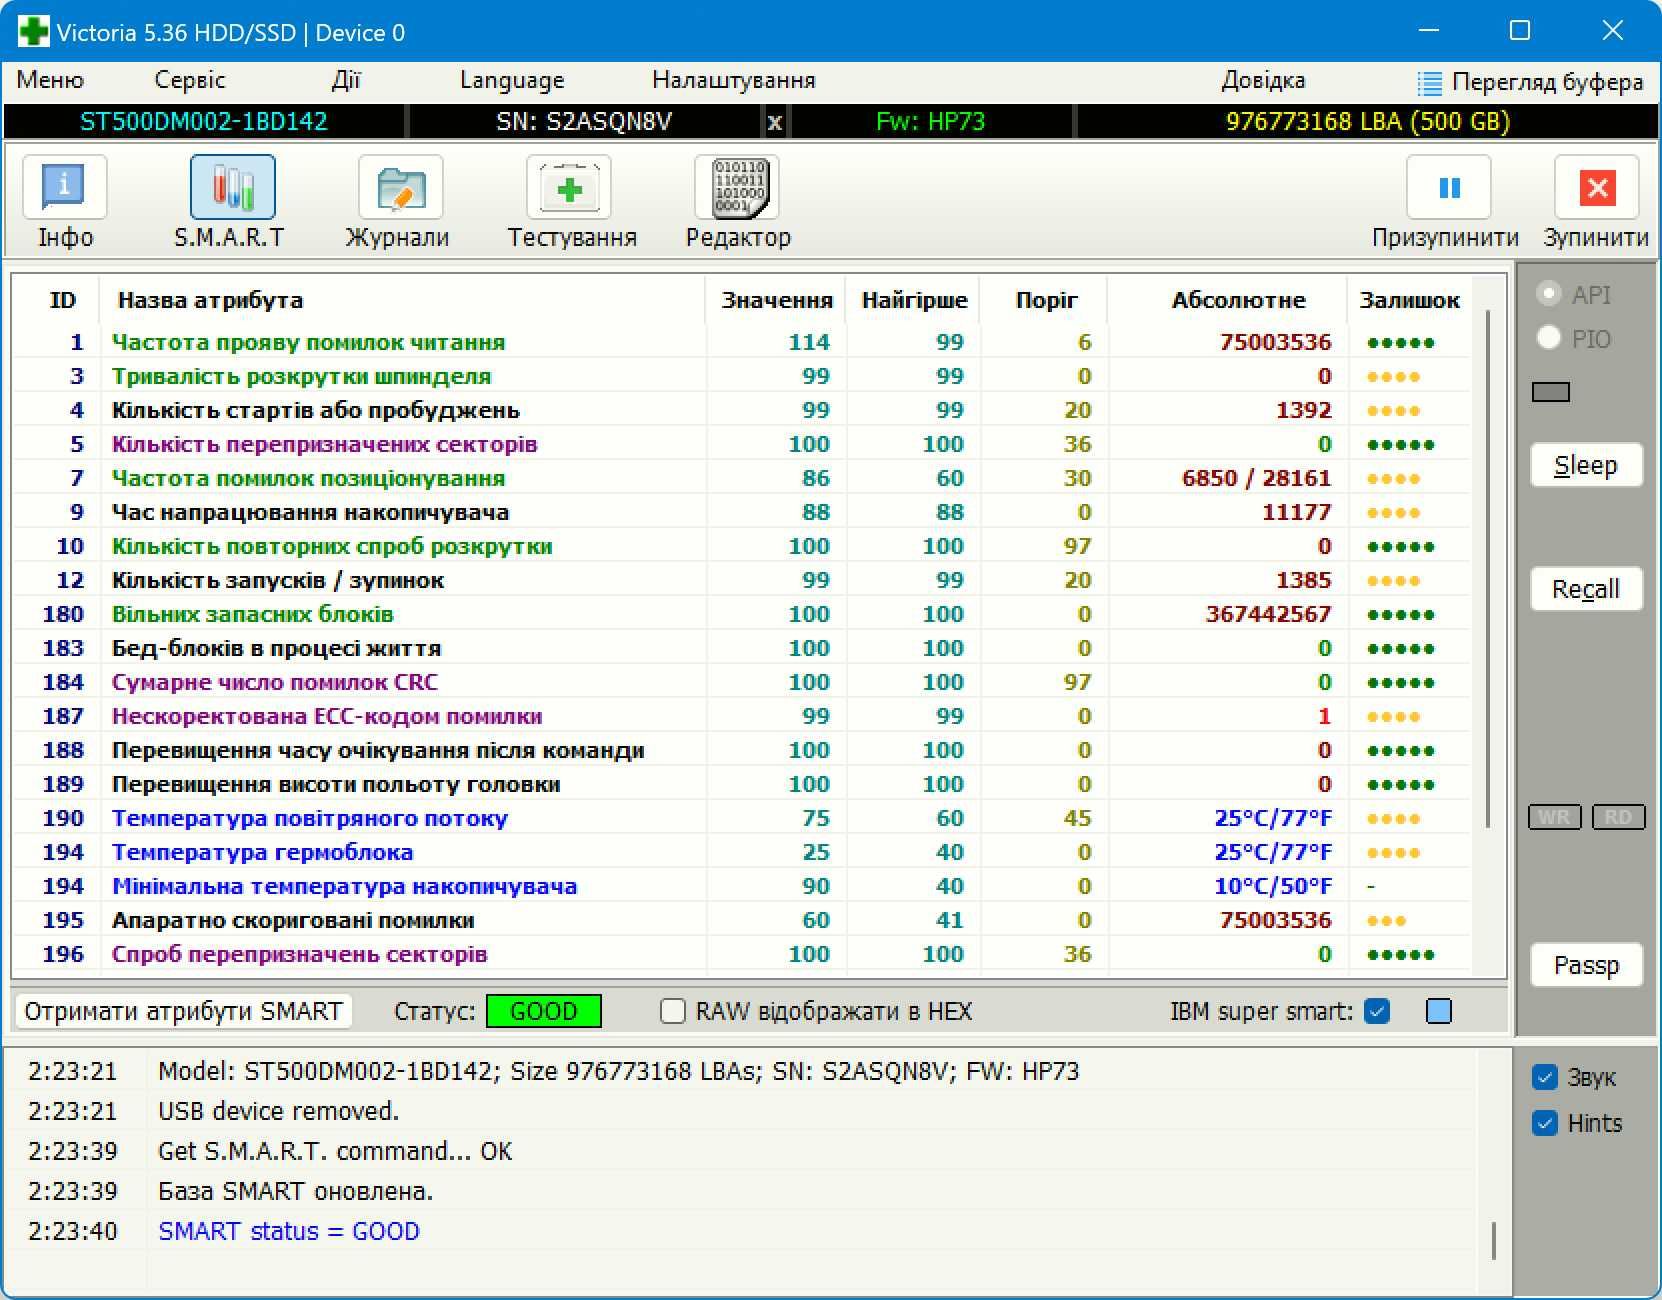1662x1300 pixels.
Task: Click the 976773168 LBA (500 GB) label
Action: pos(1367,122)
